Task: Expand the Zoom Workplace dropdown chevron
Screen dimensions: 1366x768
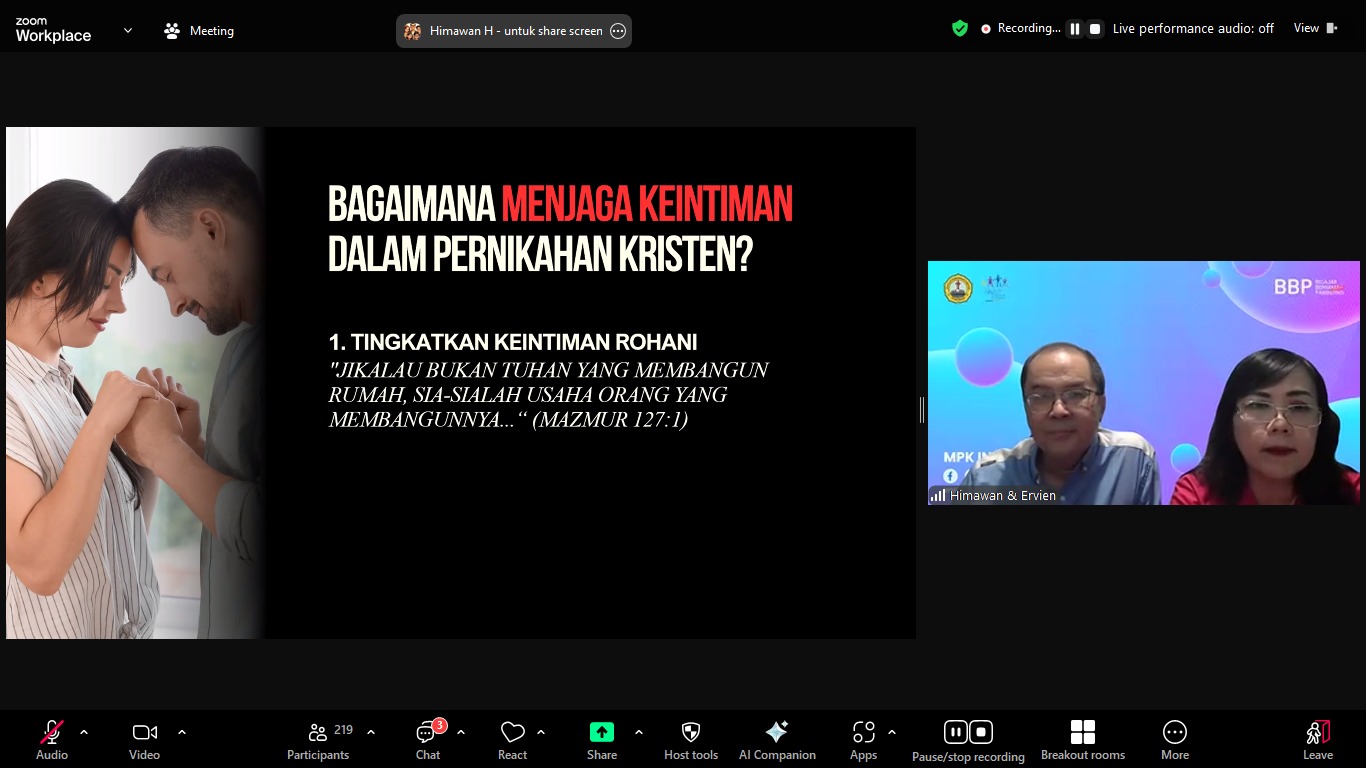Action: (127, 31)
